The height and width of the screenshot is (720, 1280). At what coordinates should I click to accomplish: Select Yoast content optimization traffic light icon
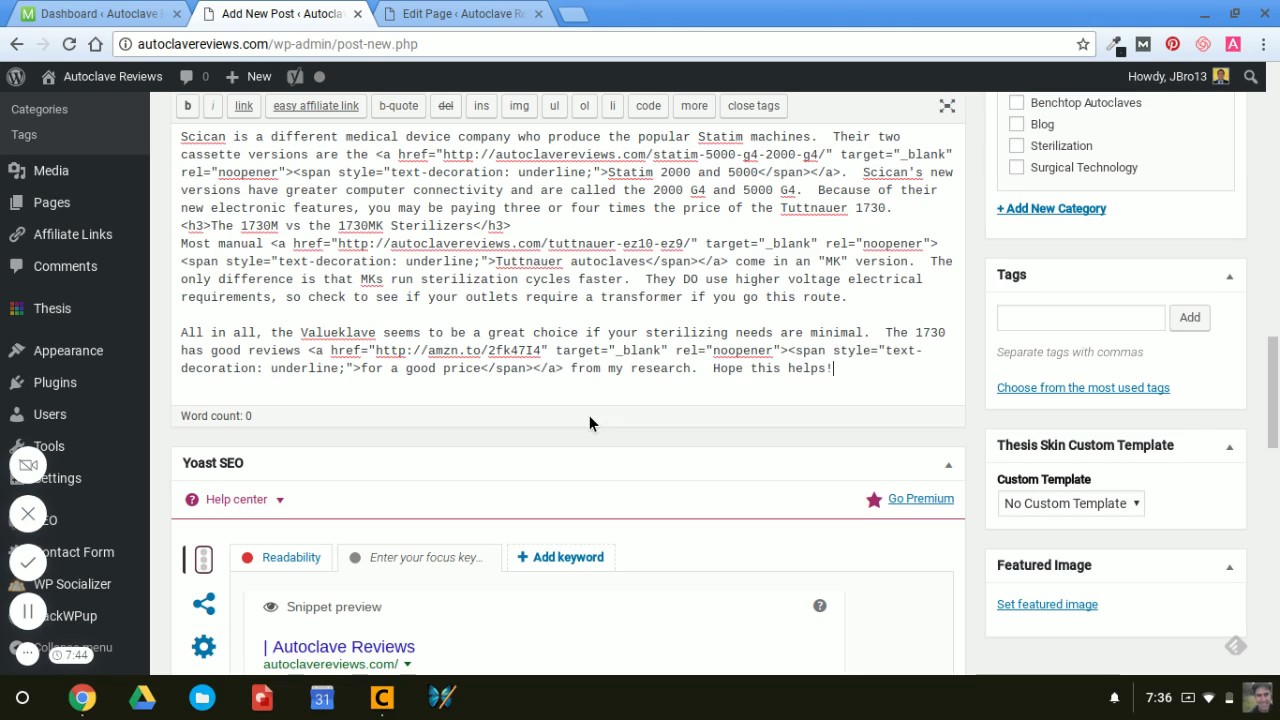pos(203,559)
